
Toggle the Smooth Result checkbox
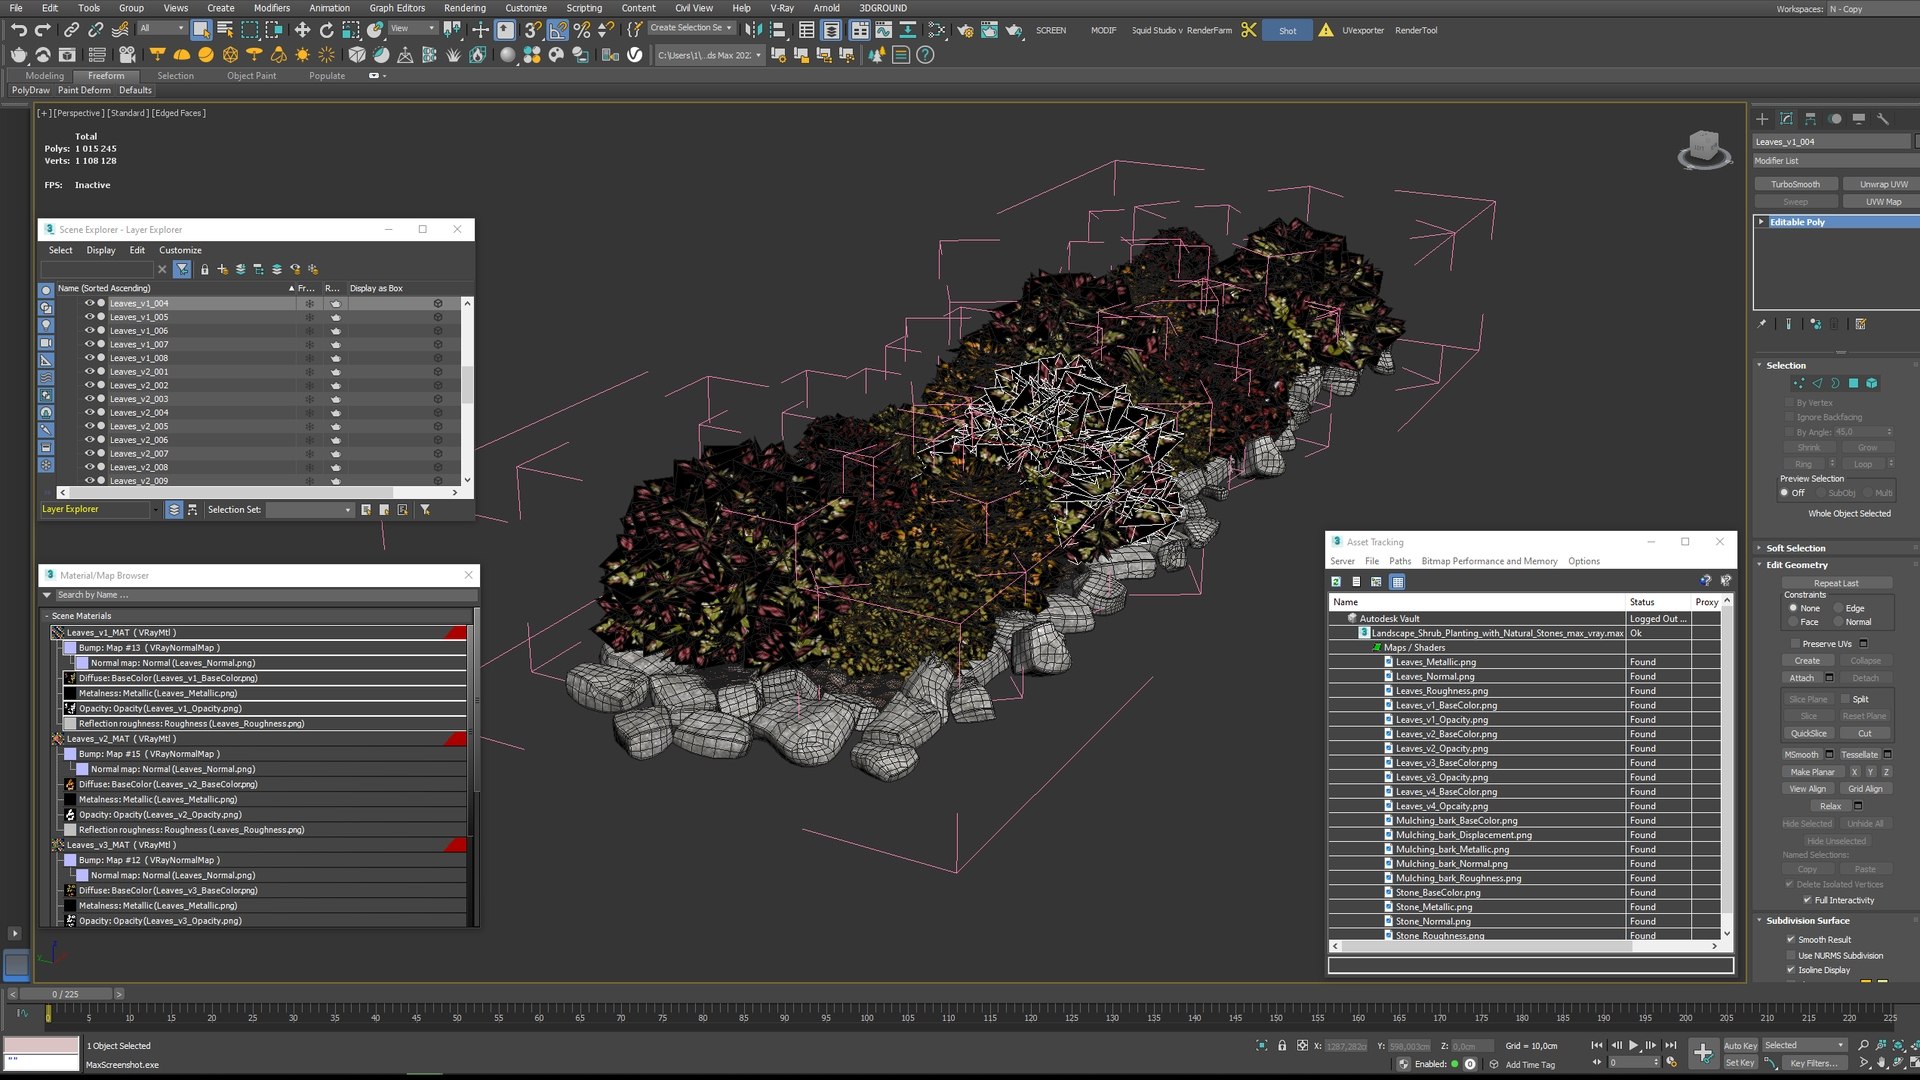pos(1790,939)
